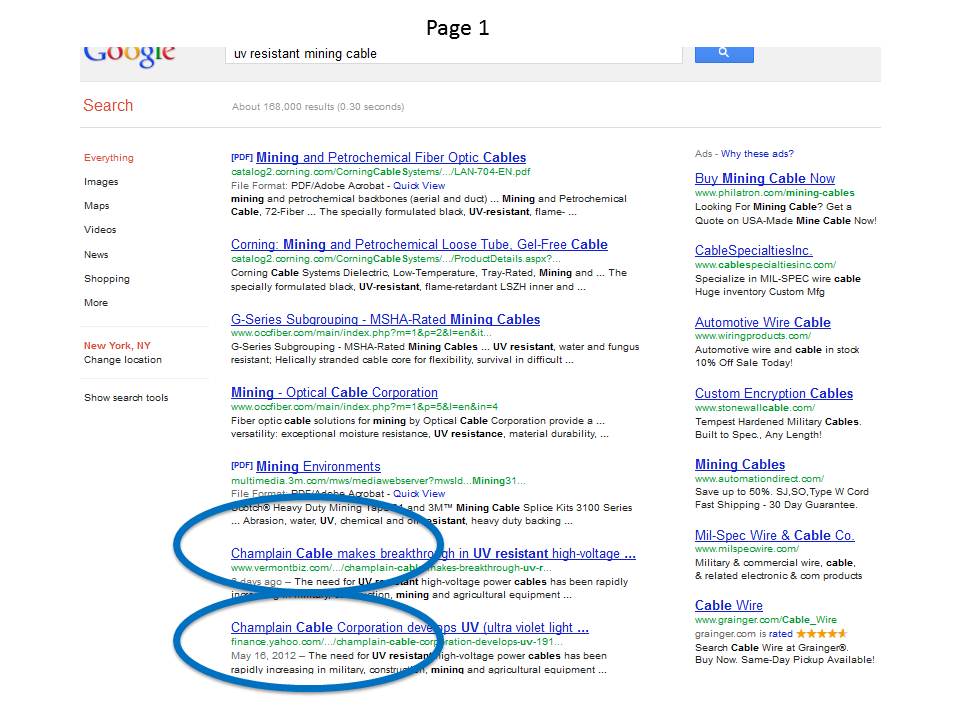Image resolution: width=960 pixels, height=720 pixels.
Task: Open Quick View for 3M Mining Environments
Action: pos(419,493)
